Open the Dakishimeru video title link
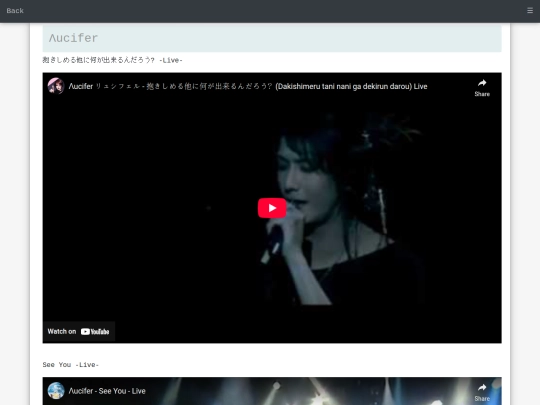This screenshot has width=540, height=405. (x=248, y=86)
